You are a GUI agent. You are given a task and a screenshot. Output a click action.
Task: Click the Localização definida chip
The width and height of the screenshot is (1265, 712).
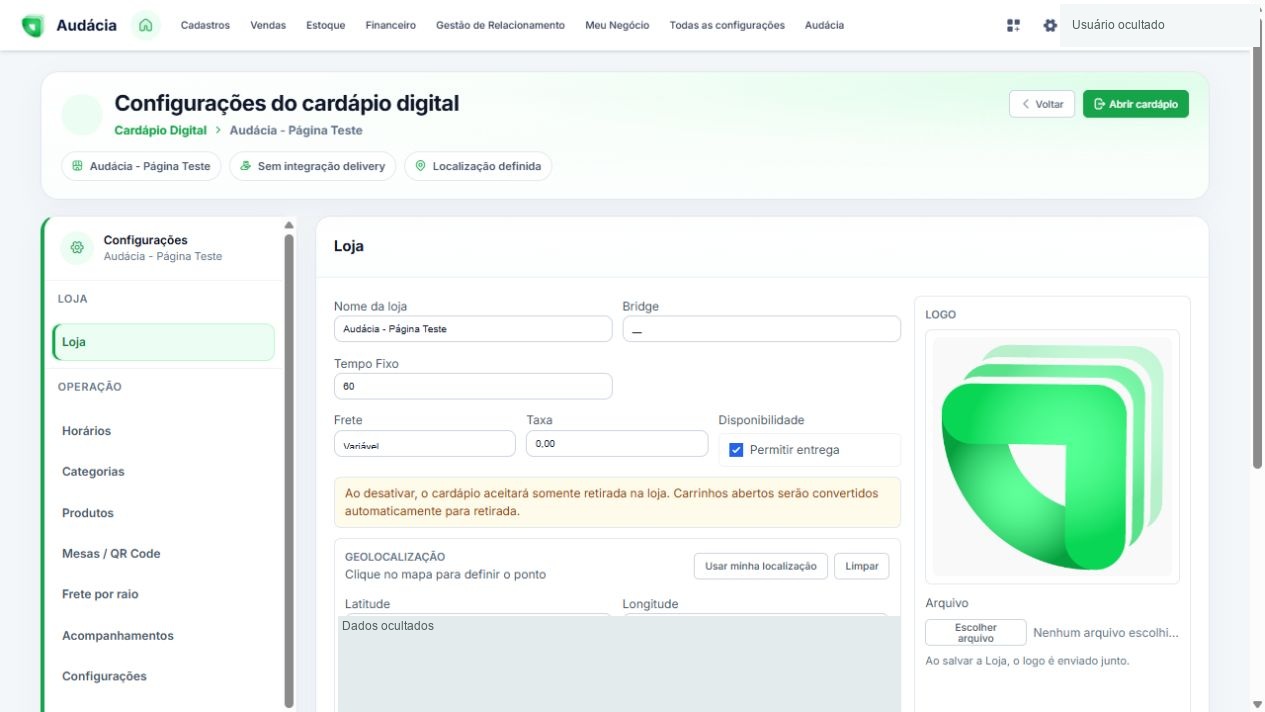[x=478, y=166]
